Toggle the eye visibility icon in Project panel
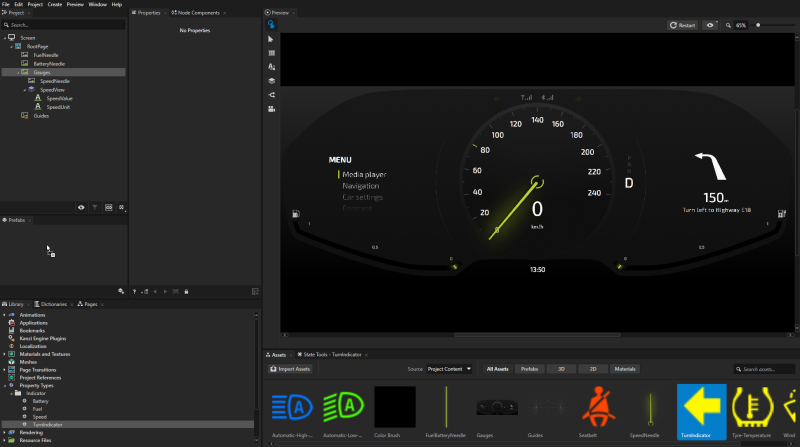Viewport: 800px width, 447px height. [81, 207]
